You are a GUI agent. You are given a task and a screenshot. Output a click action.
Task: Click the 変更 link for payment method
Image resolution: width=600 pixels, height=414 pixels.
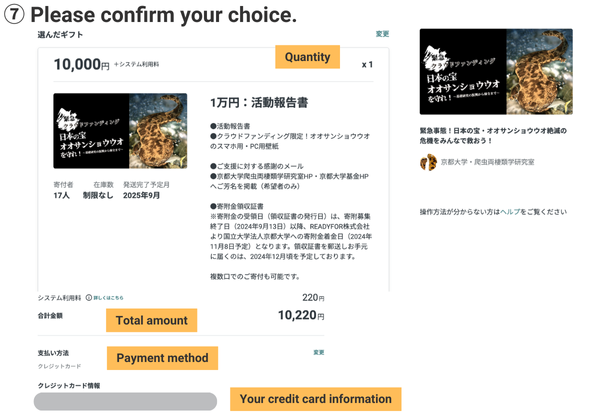point(319,352)
